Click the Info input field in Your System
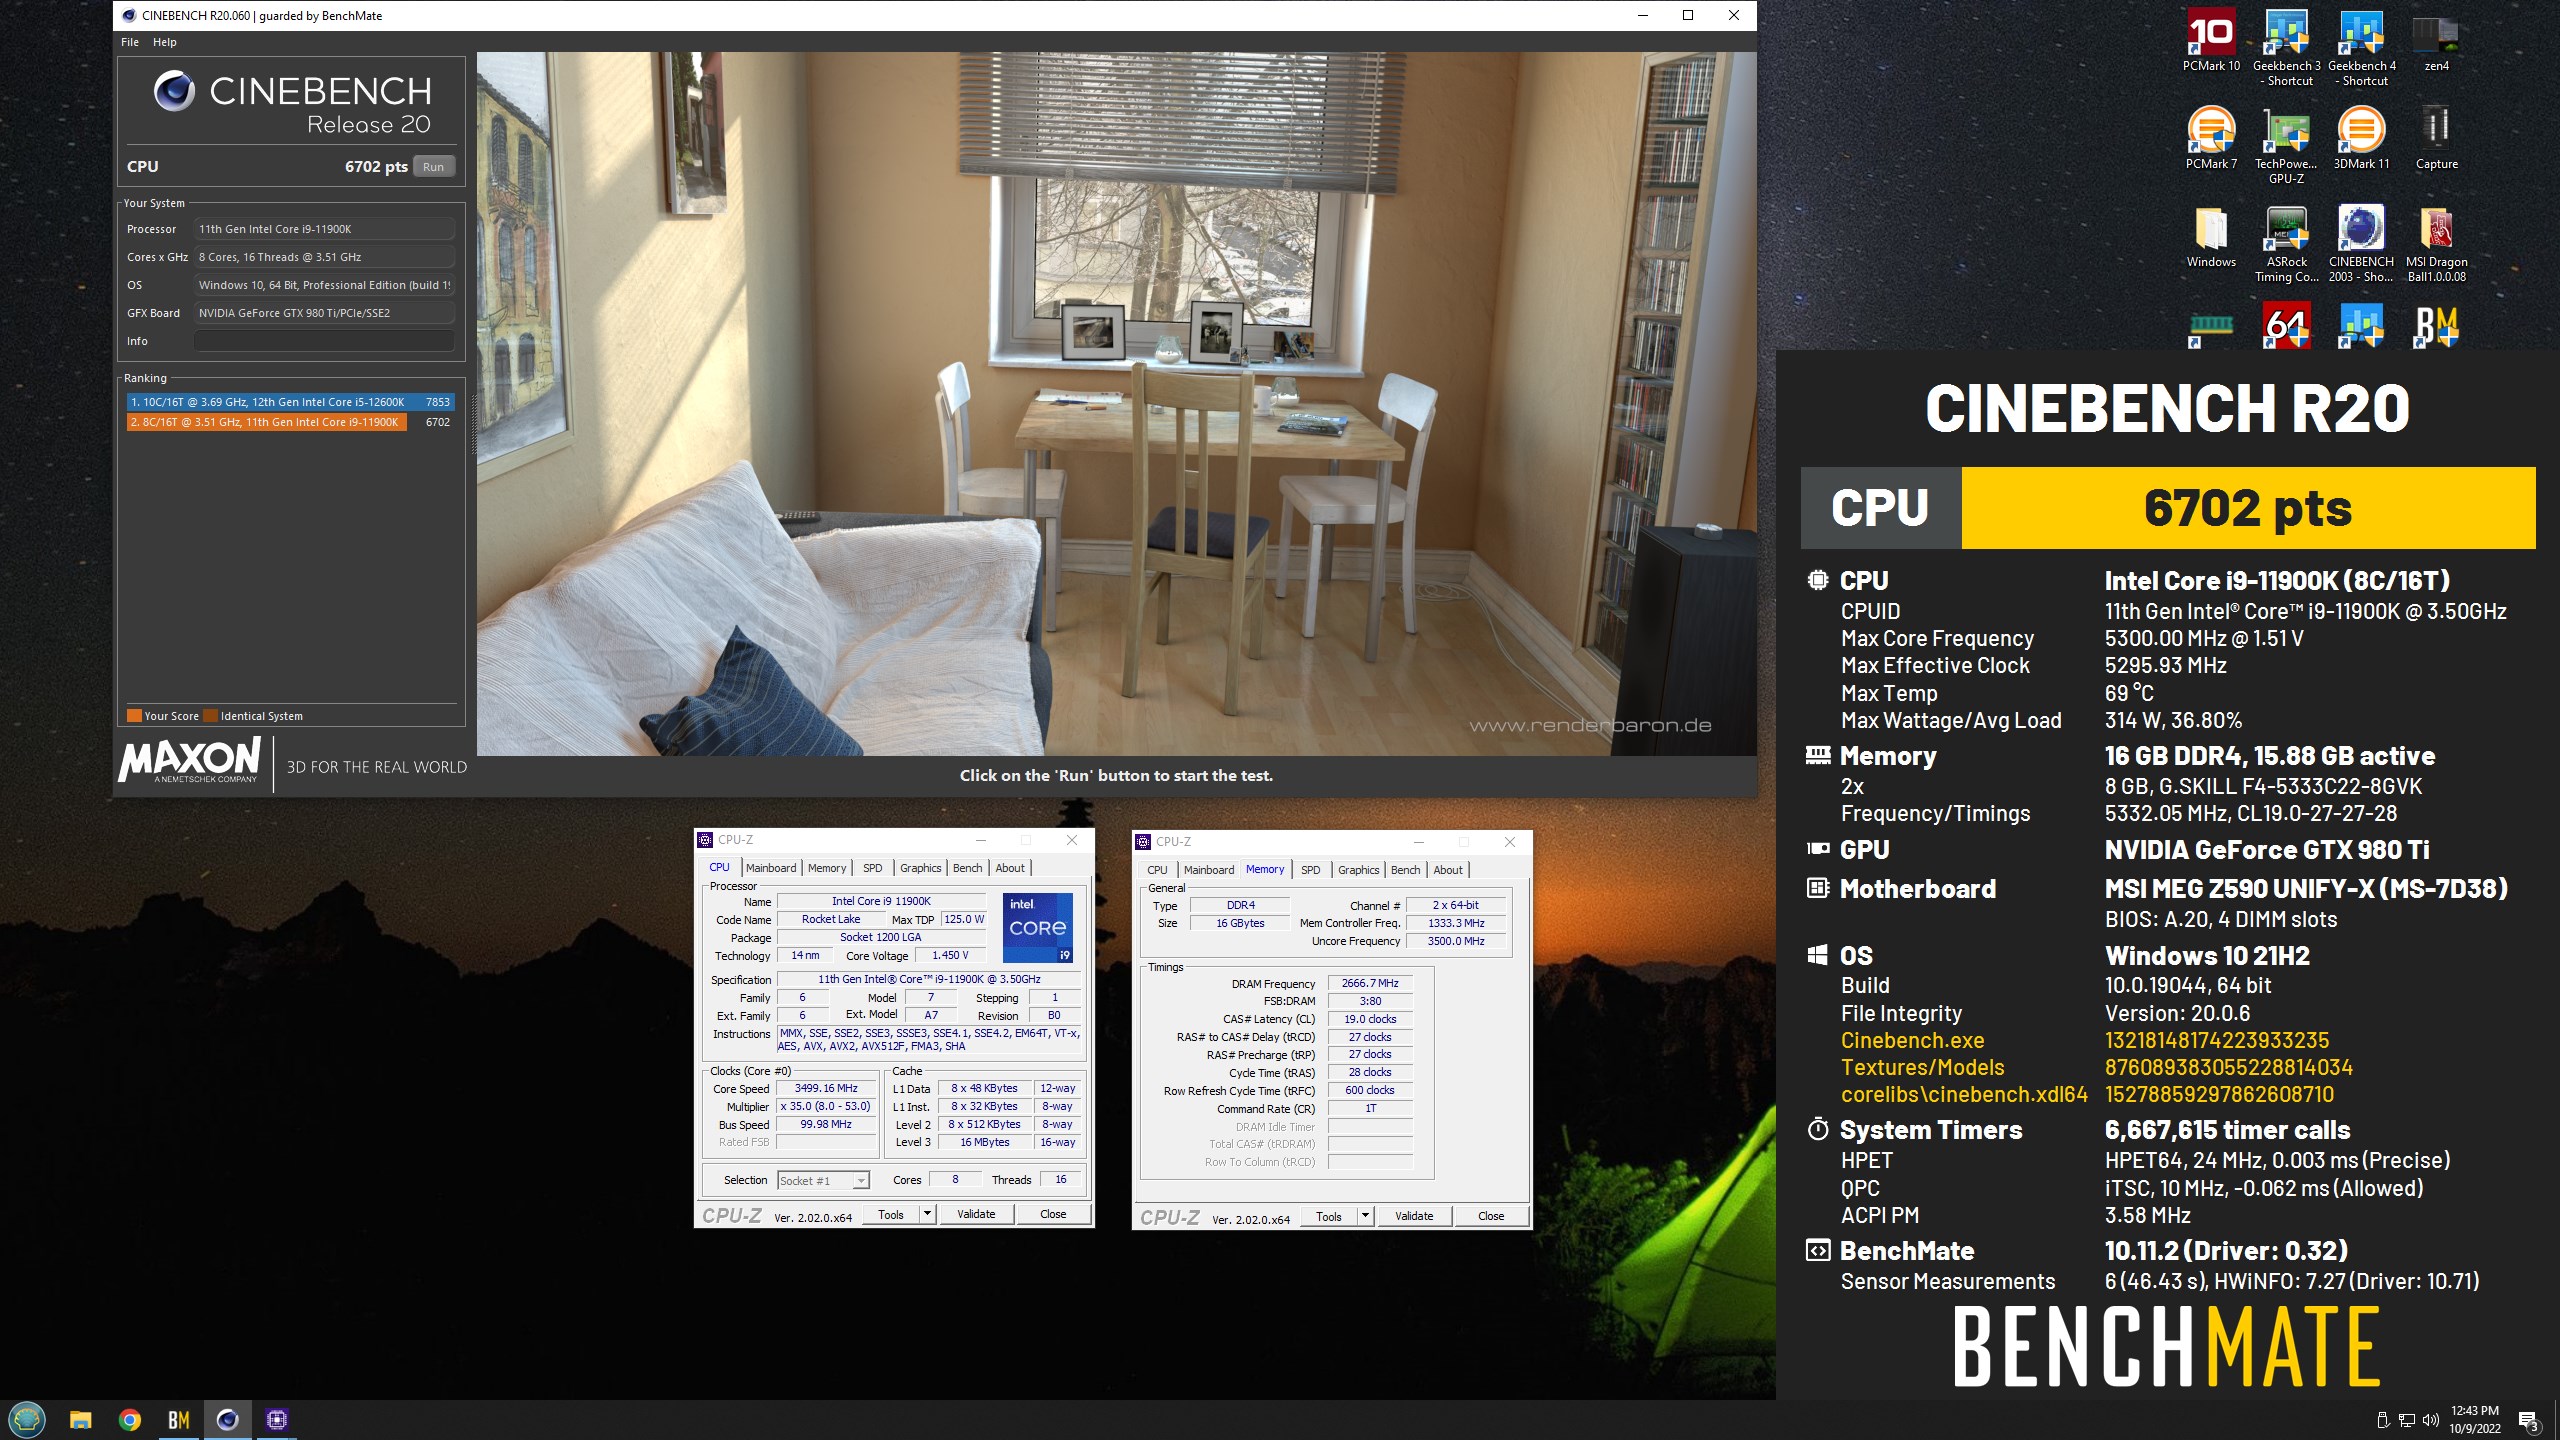 (325, 341)
